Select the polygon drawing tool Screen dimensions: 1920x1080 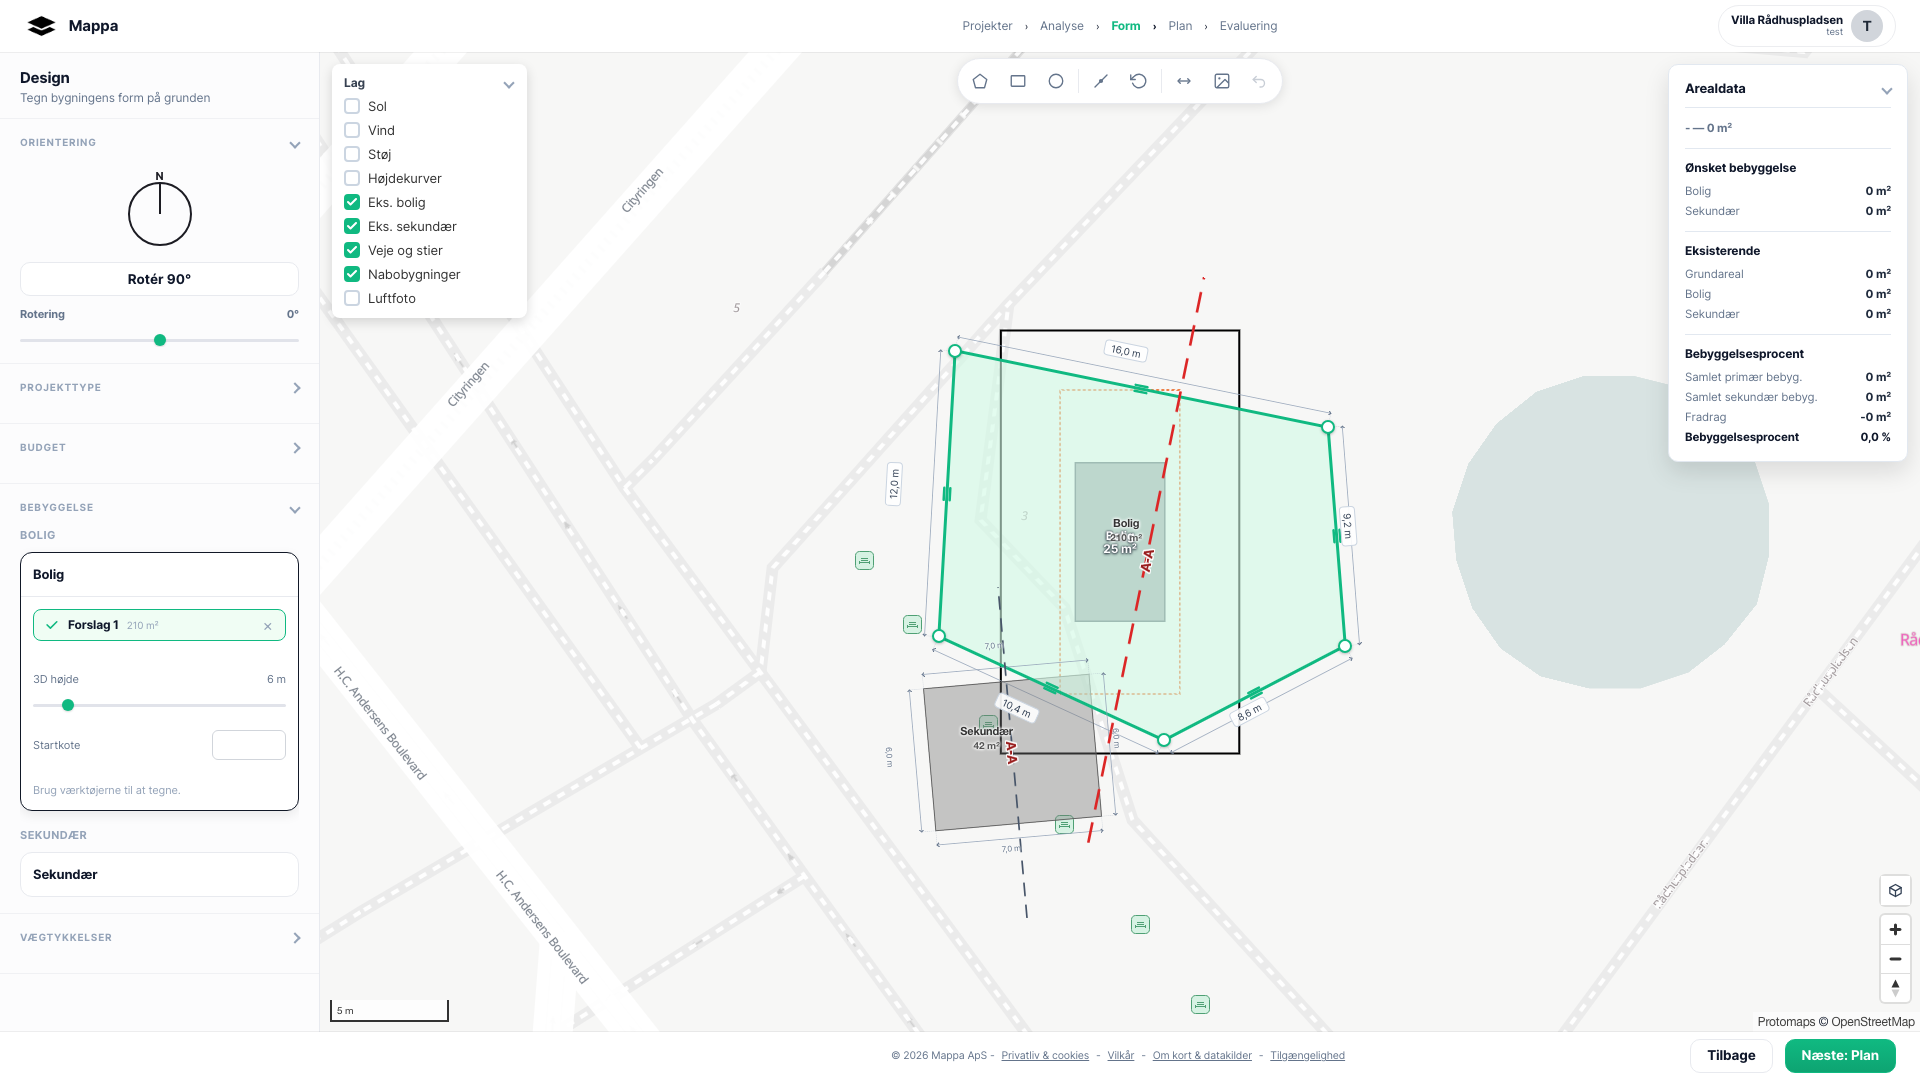point(980,81)
